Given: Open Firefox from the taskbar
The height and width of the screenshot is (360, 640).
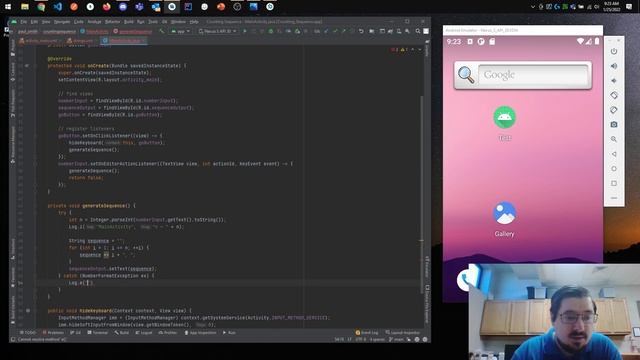Looking at the screenshot, I should (107, 7).
